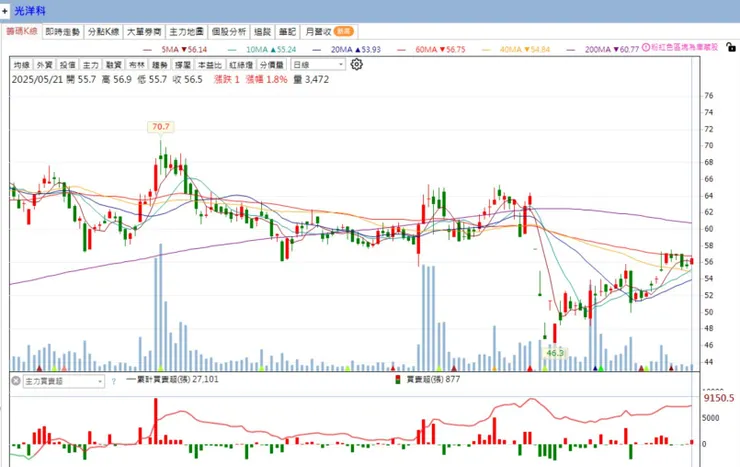This screenshot has height=467, width=740.
Task: Switch to the 個股分析 tab
Action: (229, 32)
